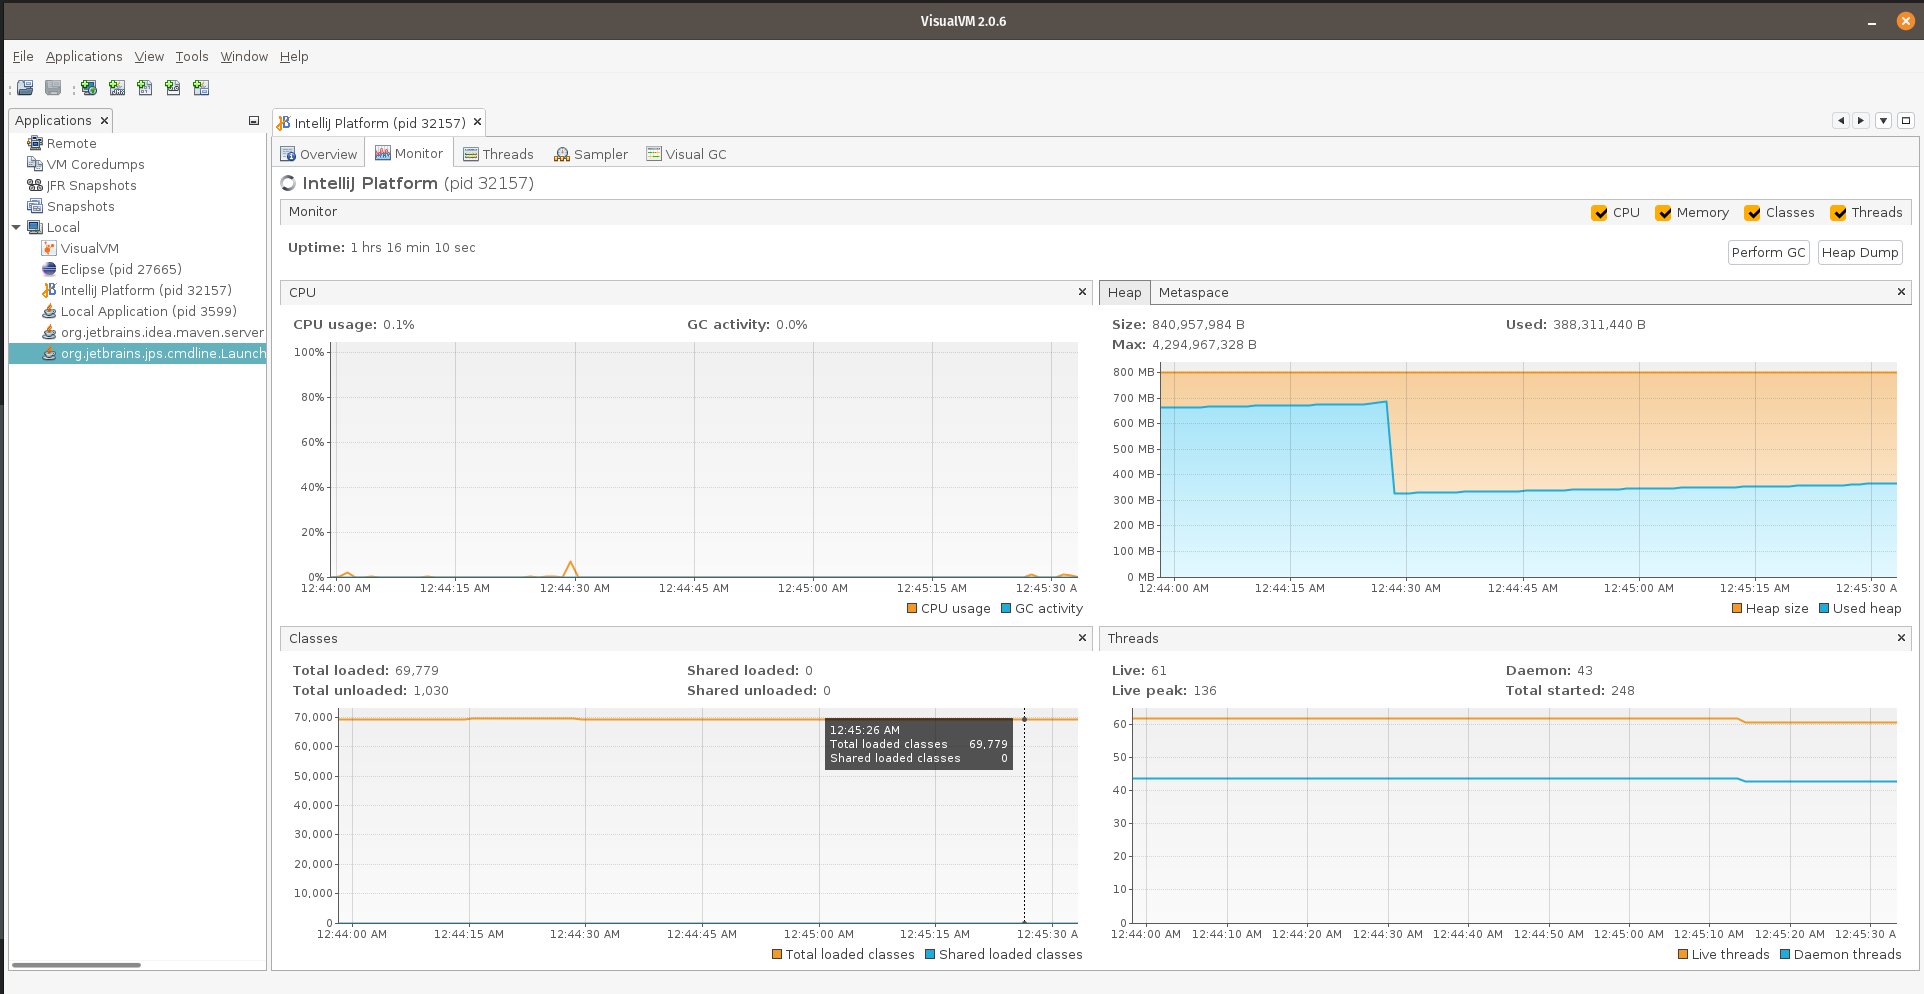The height and width of the screenshot is (994, 1924).
Task: Uncheck the Memory checkbox
Action: 1663,213
